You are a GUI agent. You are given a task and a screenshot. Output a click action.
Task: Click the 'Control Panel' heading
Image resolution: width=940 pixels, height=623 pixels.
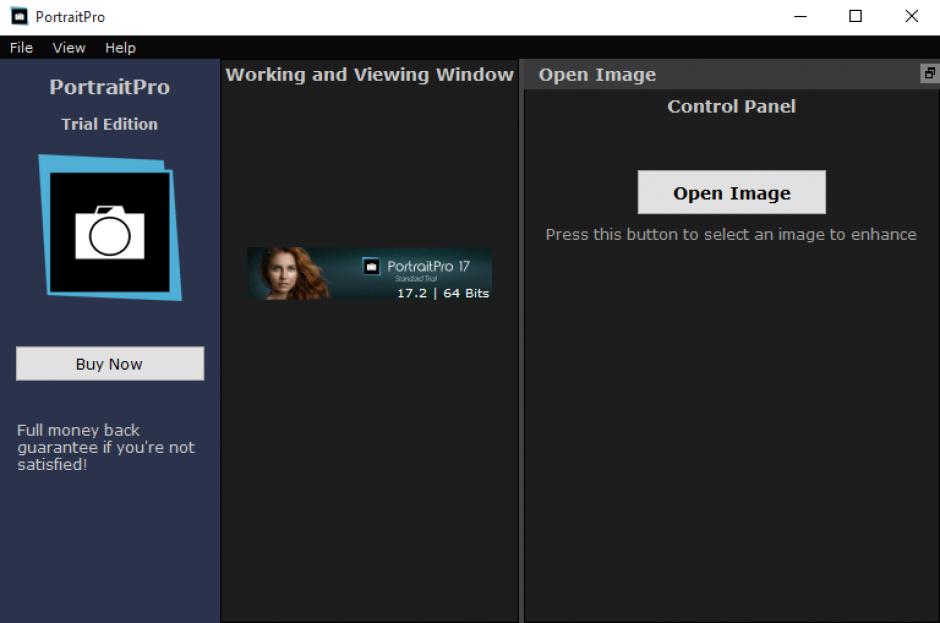(x=731, y=106)
